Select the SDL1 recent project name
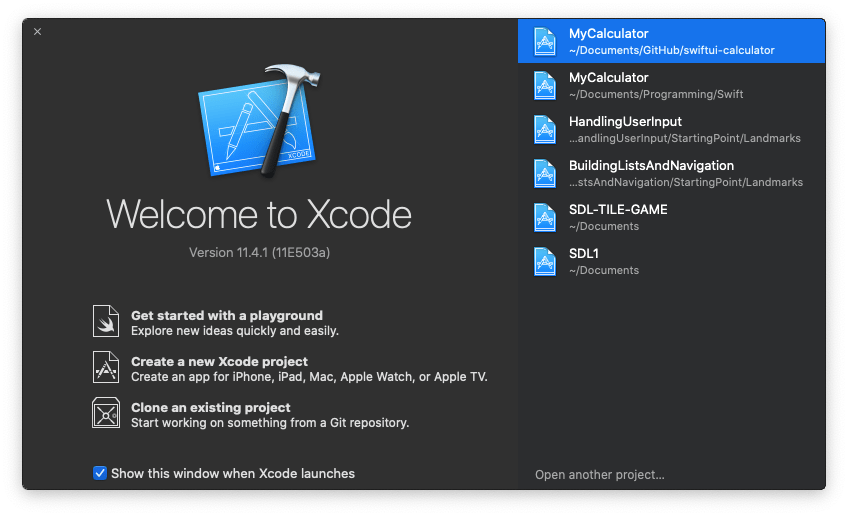This screenshot has width=848, height=516. (x=584, y=253)
